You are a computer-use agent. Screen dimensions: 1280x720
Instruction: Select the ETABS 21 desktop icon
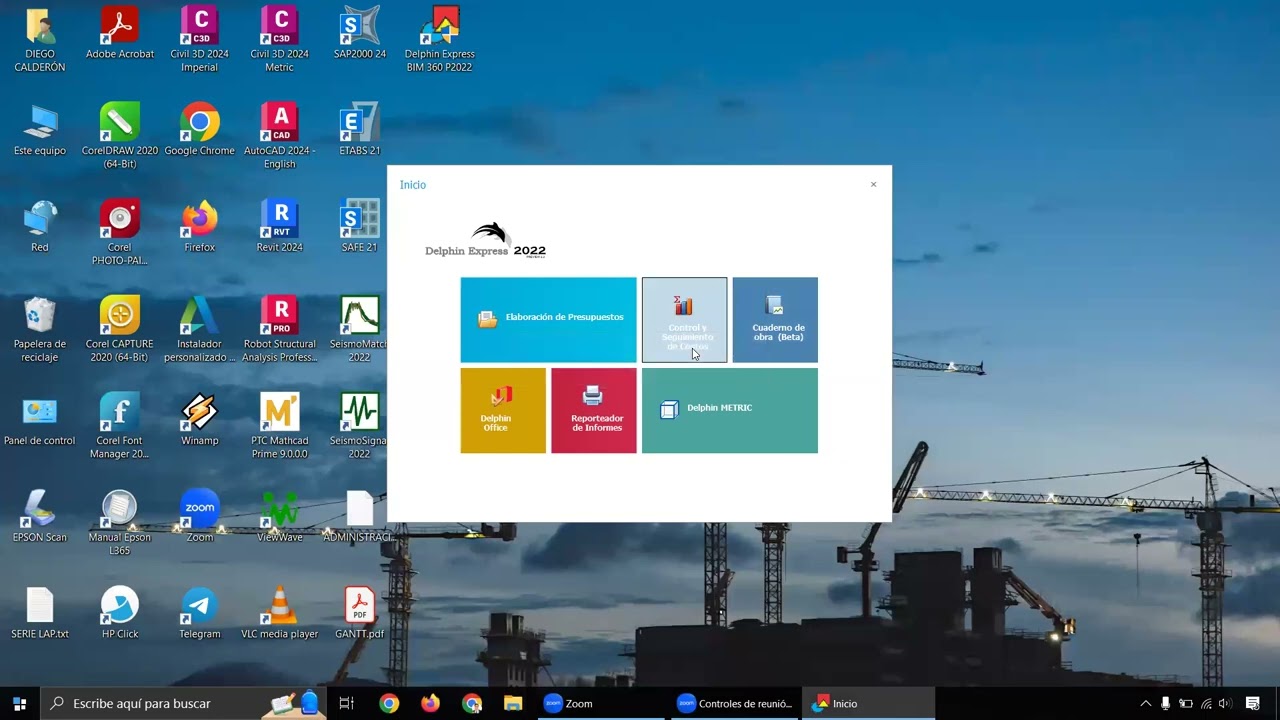(360, 129)
